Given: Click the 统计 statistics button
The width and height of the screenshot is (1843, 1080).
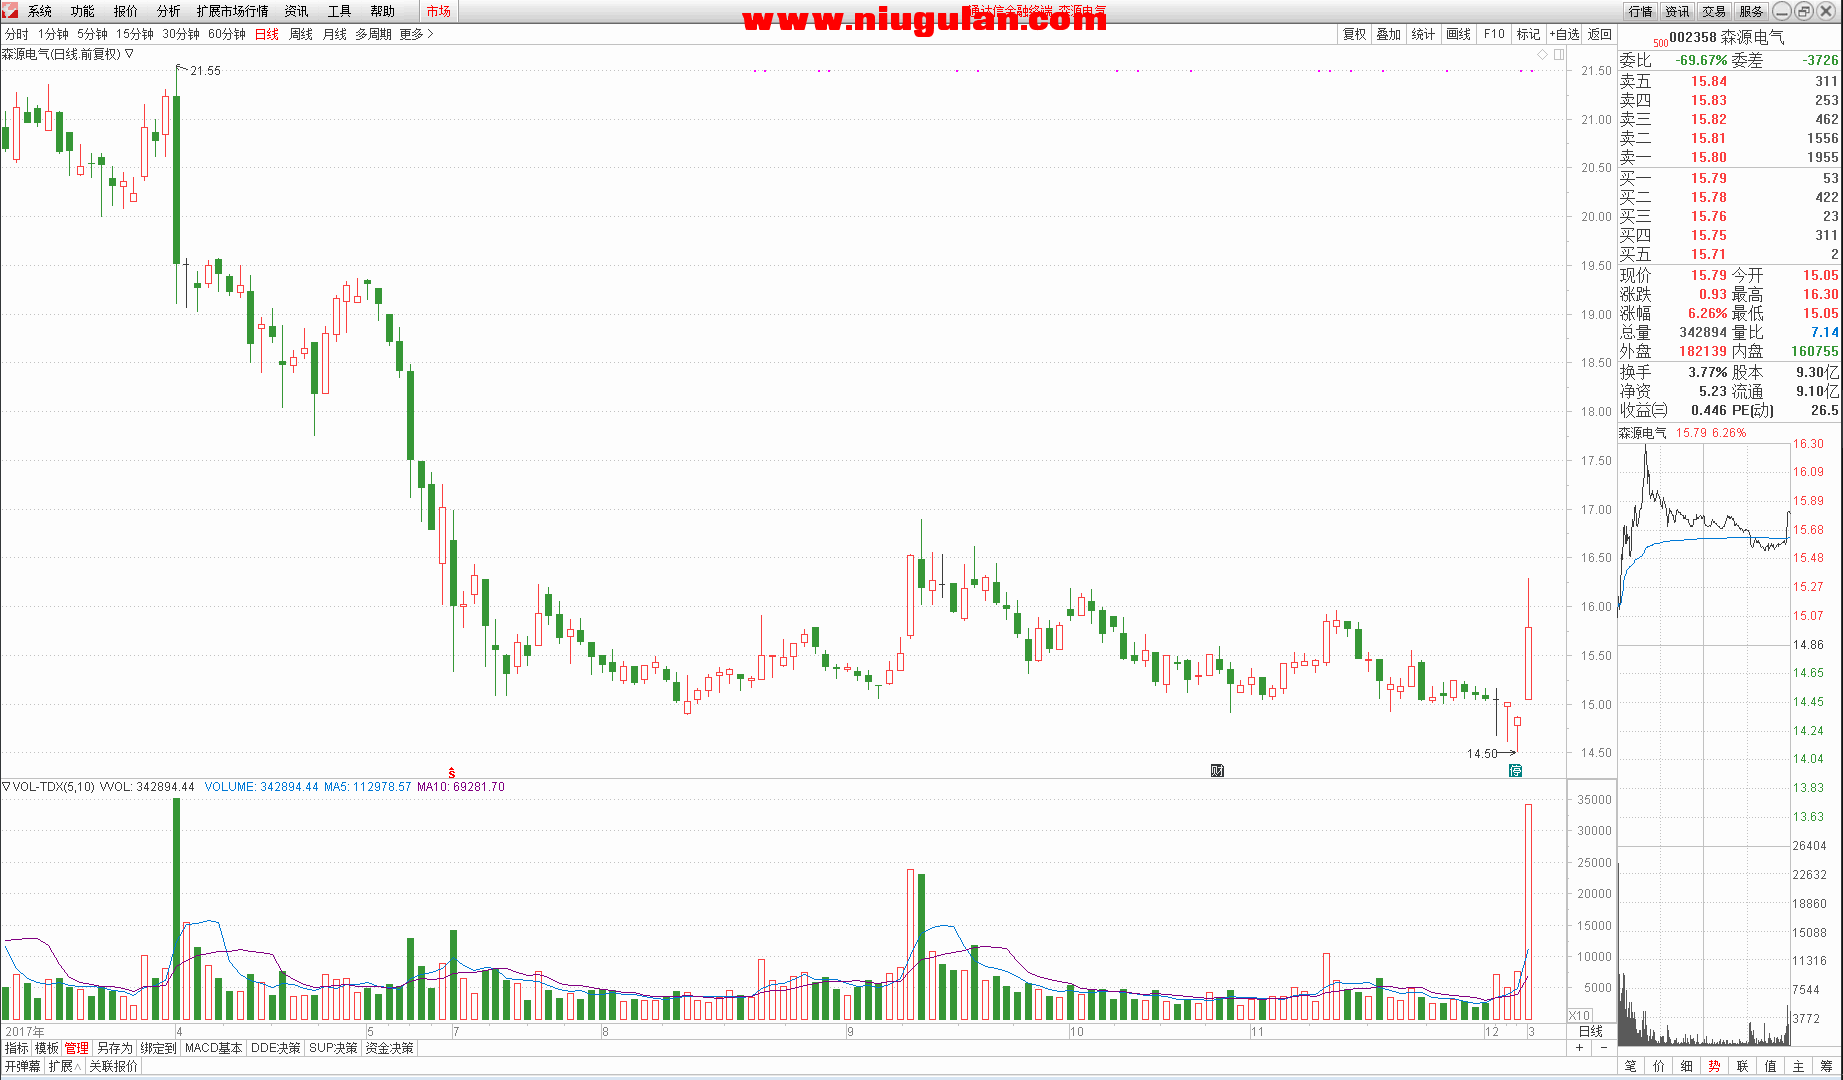Looking at the screenshot, I should [x=1424, y=34].
